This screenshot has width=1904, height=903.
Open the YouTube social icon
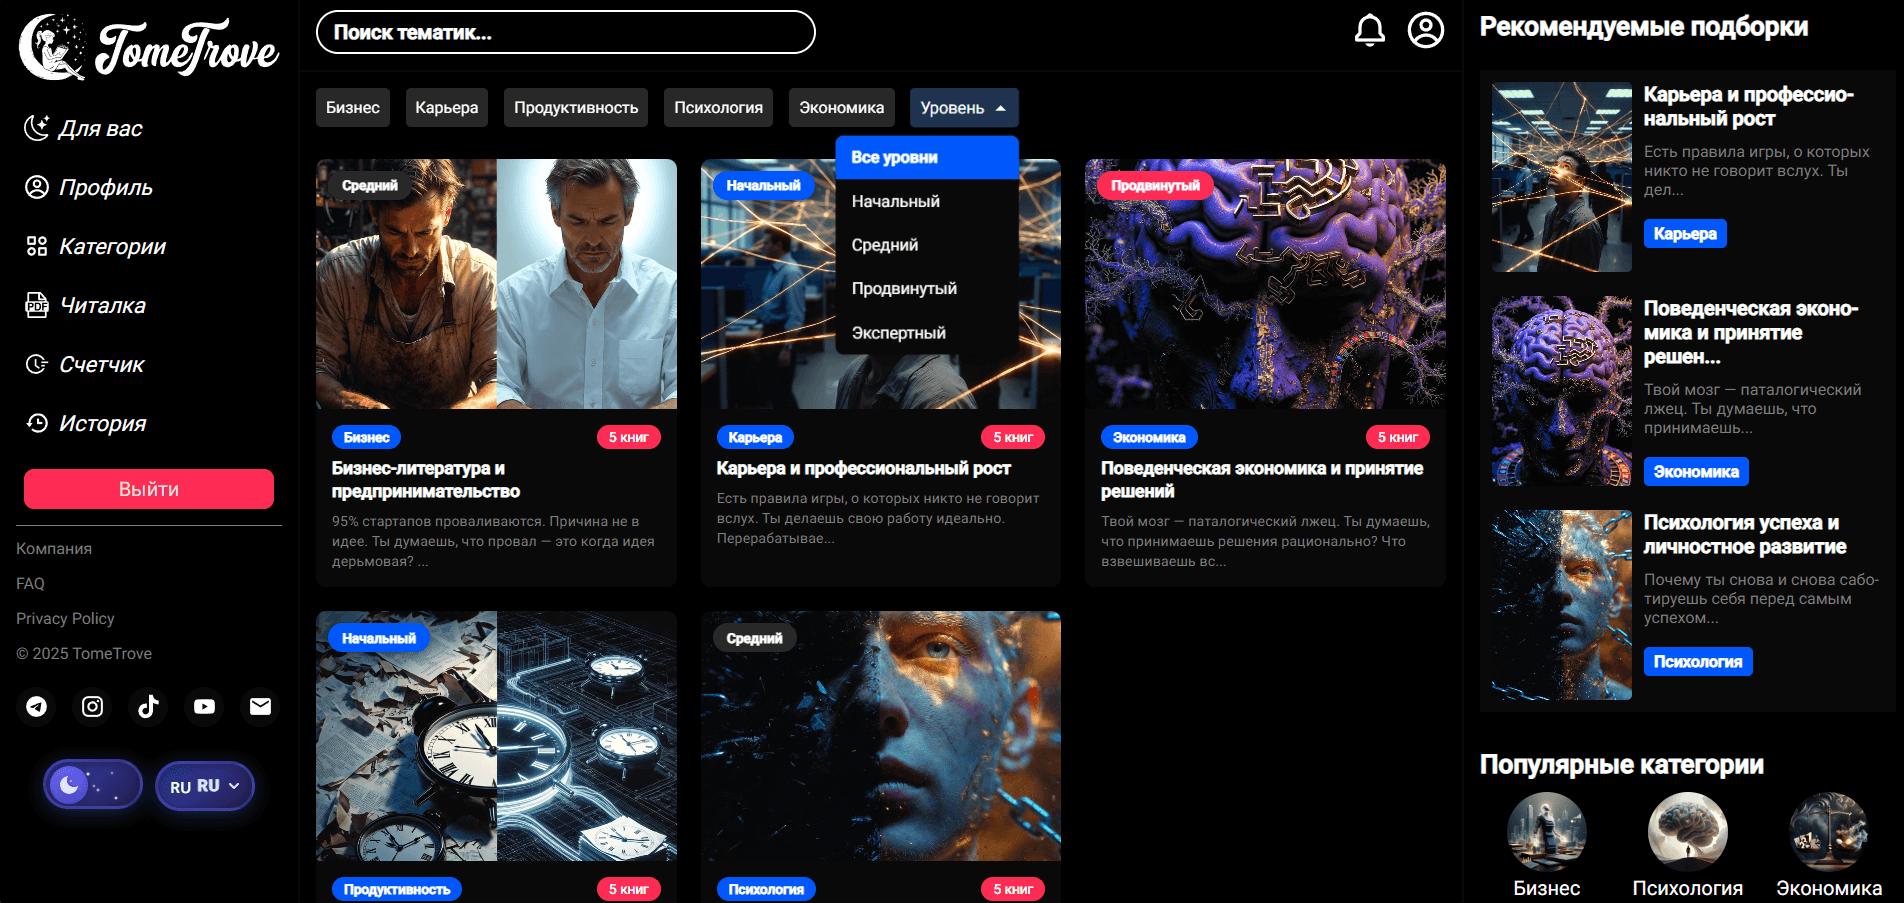click(204, 707)
